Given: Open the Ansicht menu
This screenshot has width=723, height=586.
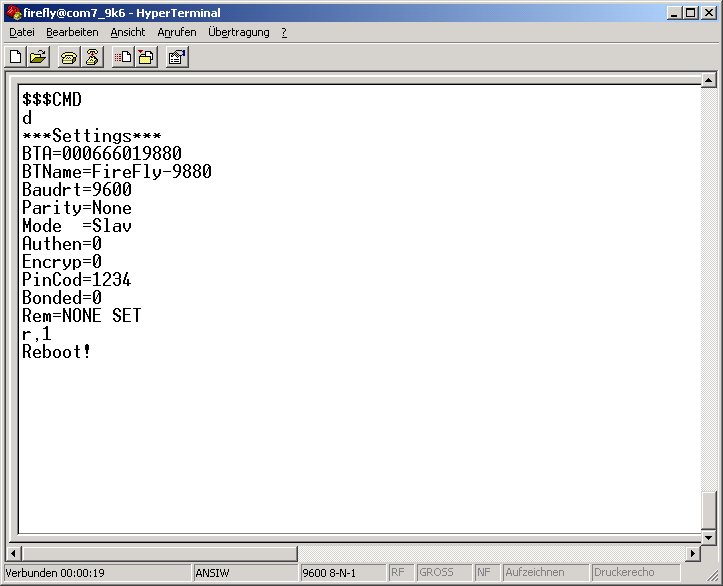Looking at the screenshot, I should (127, 32).
